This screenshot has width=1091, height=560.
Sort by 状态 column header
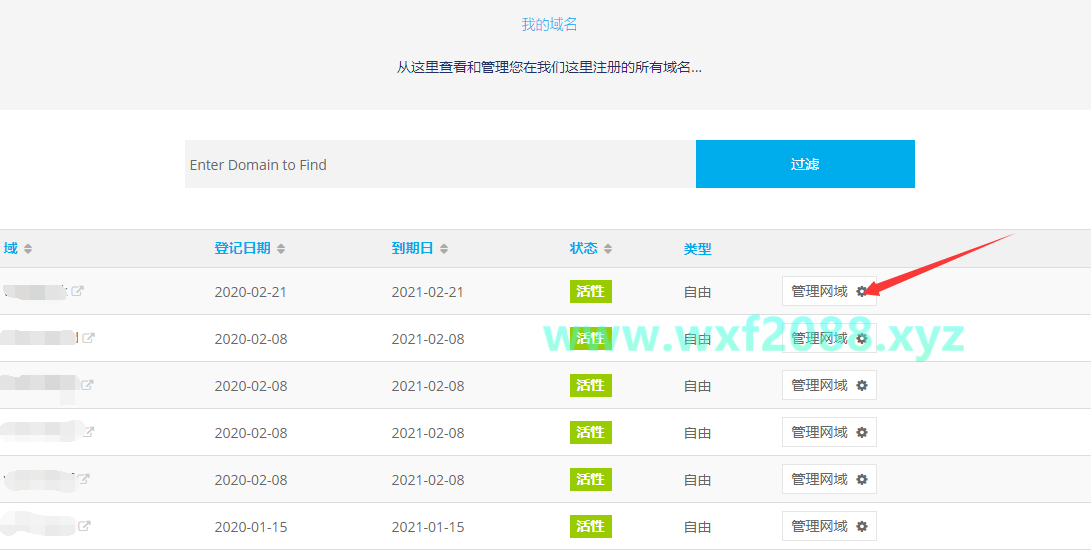pyautogui.click(x=583, y=248)
